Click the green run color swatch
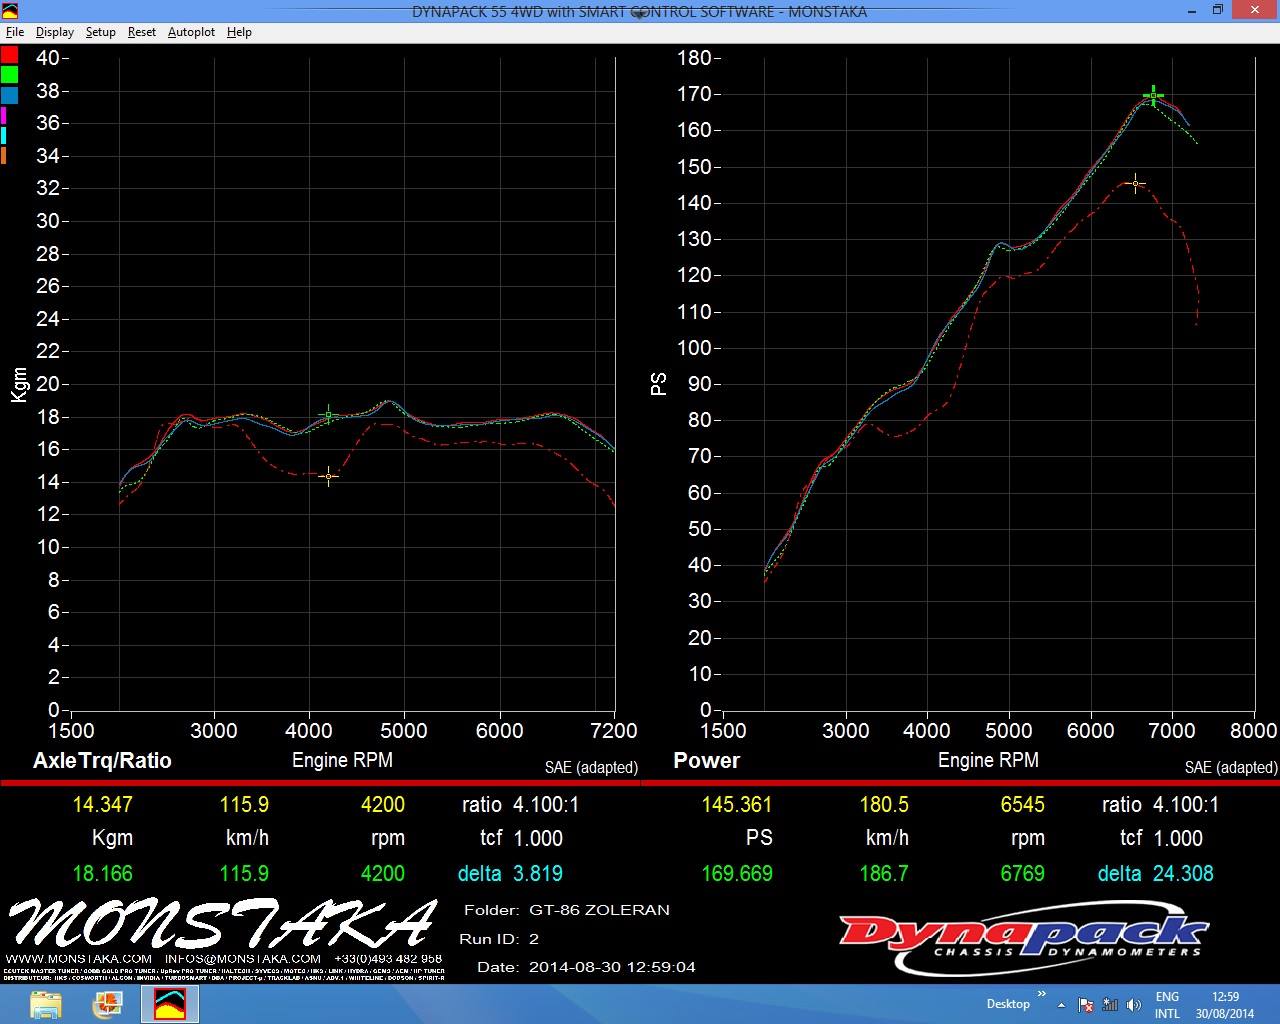Viewport: 1280px width, 1024px height. point(9,74)
